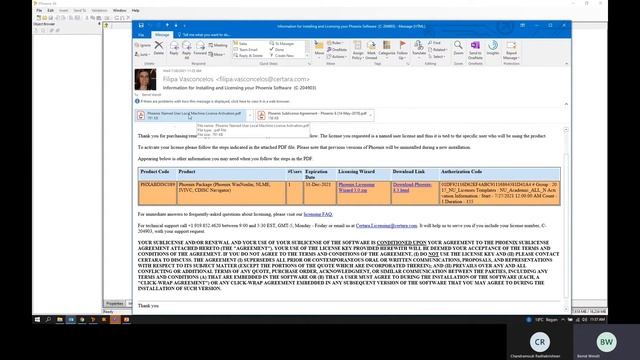Click the Download Phoenix link

tap(412, 187)
